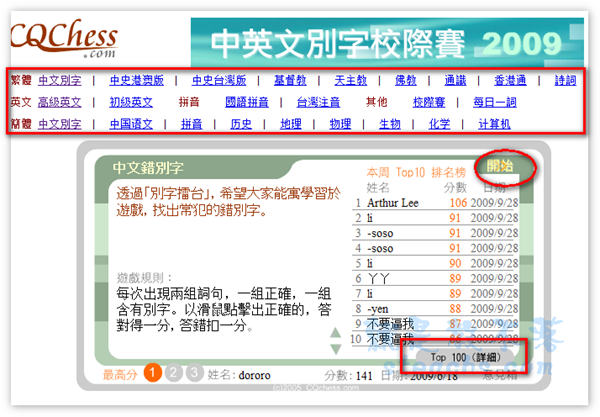Open 中文別字 link in the 繁體 row
The image size is (600, 417).
[x=59, y=81]
